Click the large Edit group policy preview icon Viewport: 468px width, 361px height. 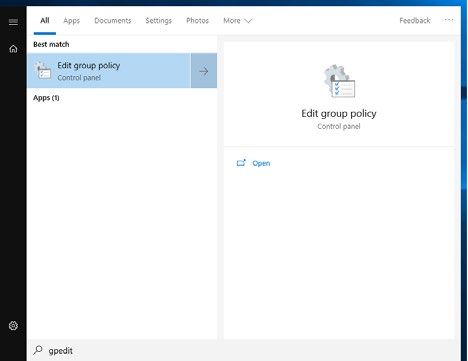pyautogui.click(x=339, y=81)
